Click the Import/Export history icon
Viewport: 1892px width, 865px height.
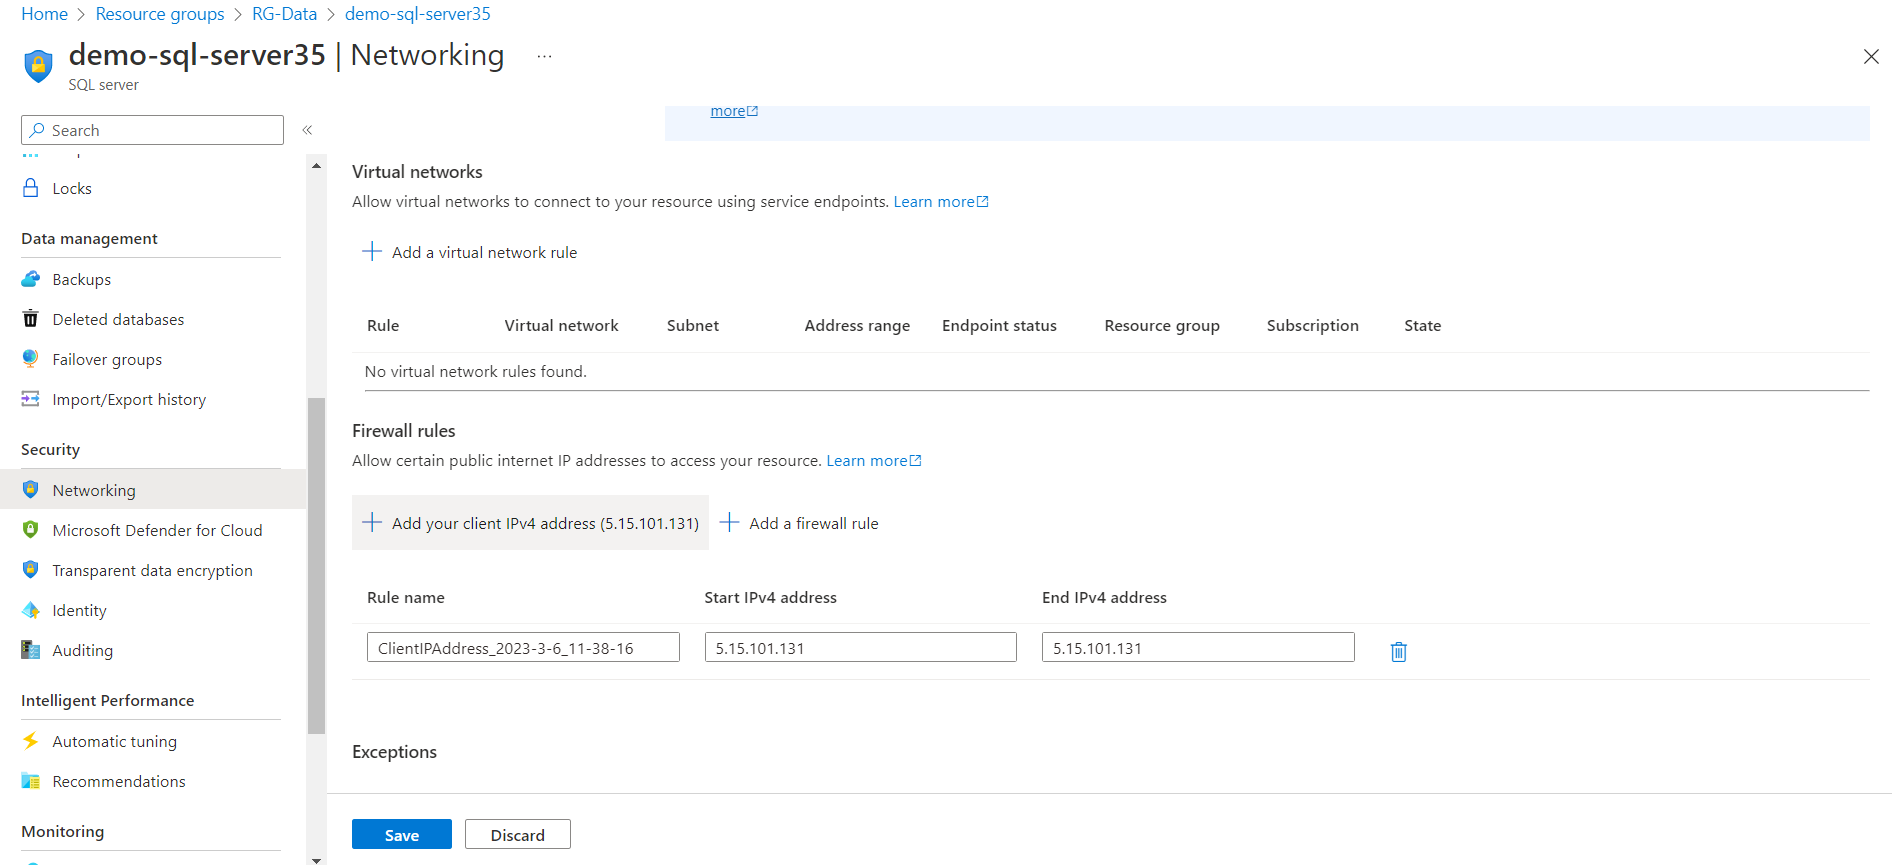click(x=31, y=399)
